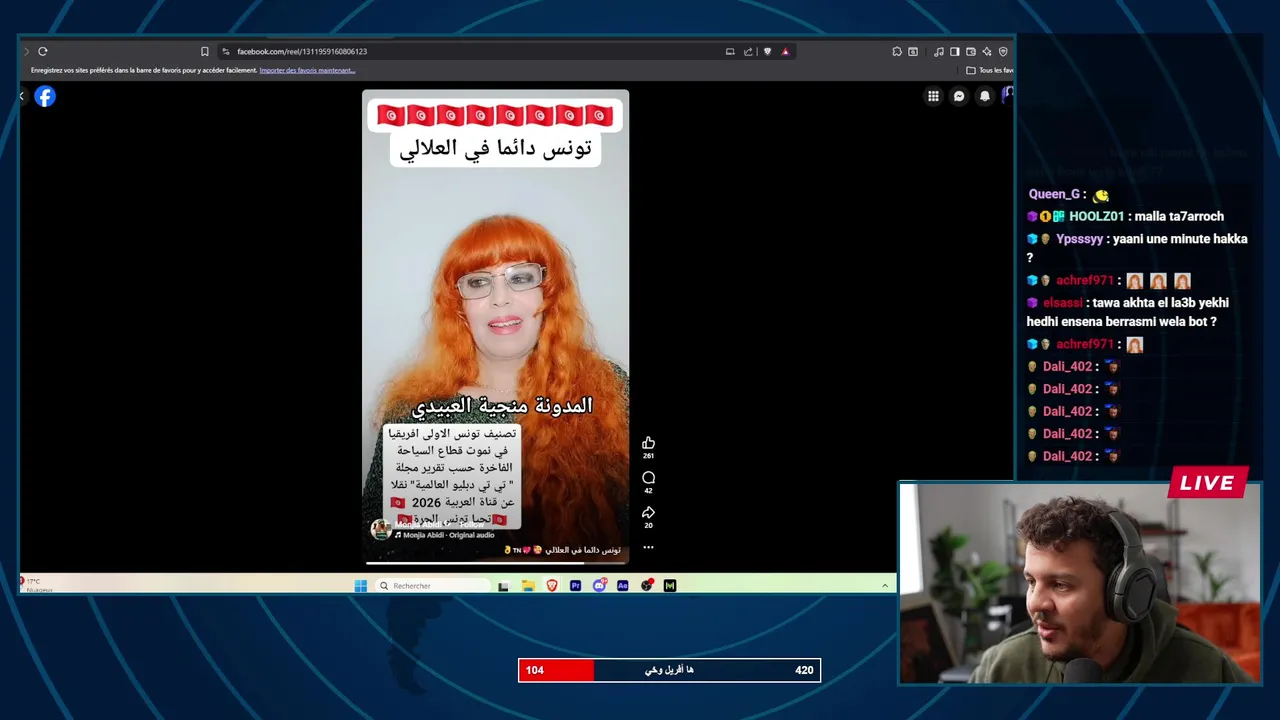Share the reel using arrow icon
1280x720 pixels.
[648, 513]
